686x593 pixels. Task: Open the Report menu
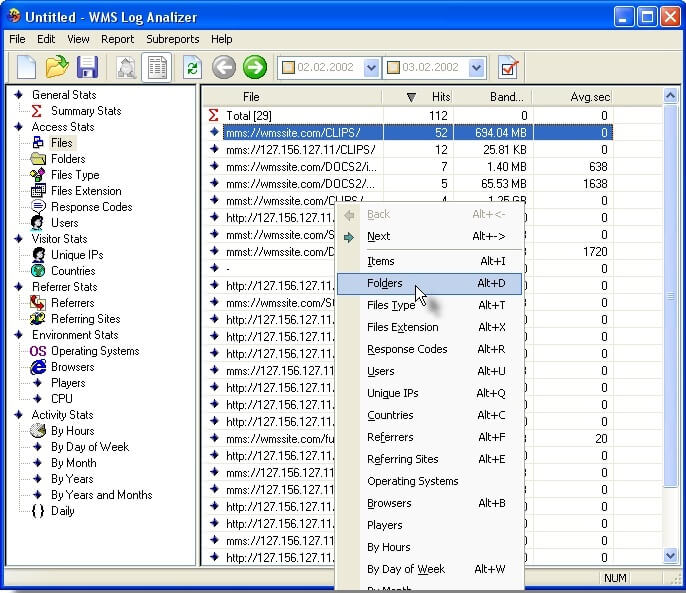point(117,39)
